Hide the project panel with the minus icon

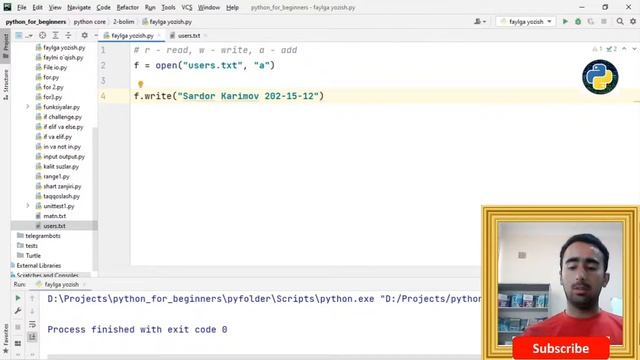click(x=96, y=36)
